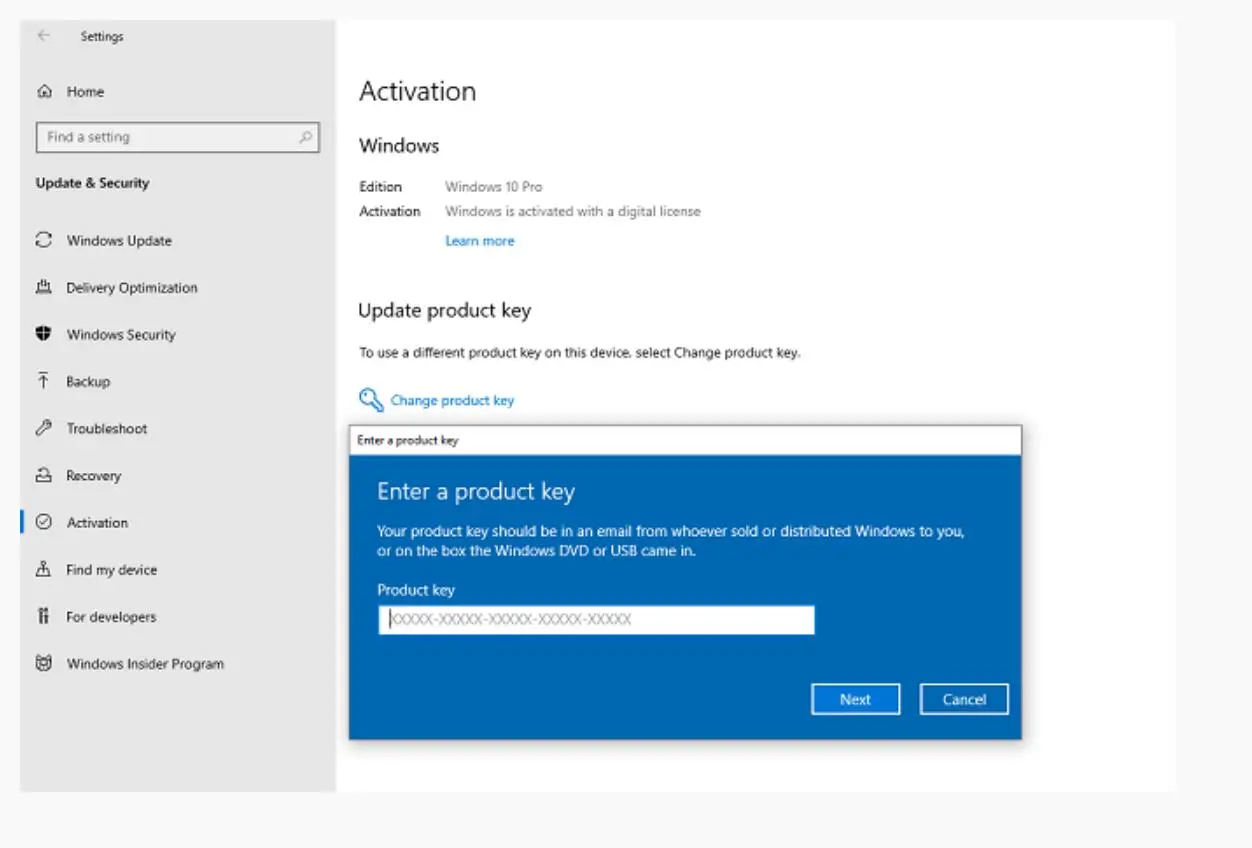Screen dimensions: 1252x848
Task: Open Find my device settings
Action: [112, 569]
